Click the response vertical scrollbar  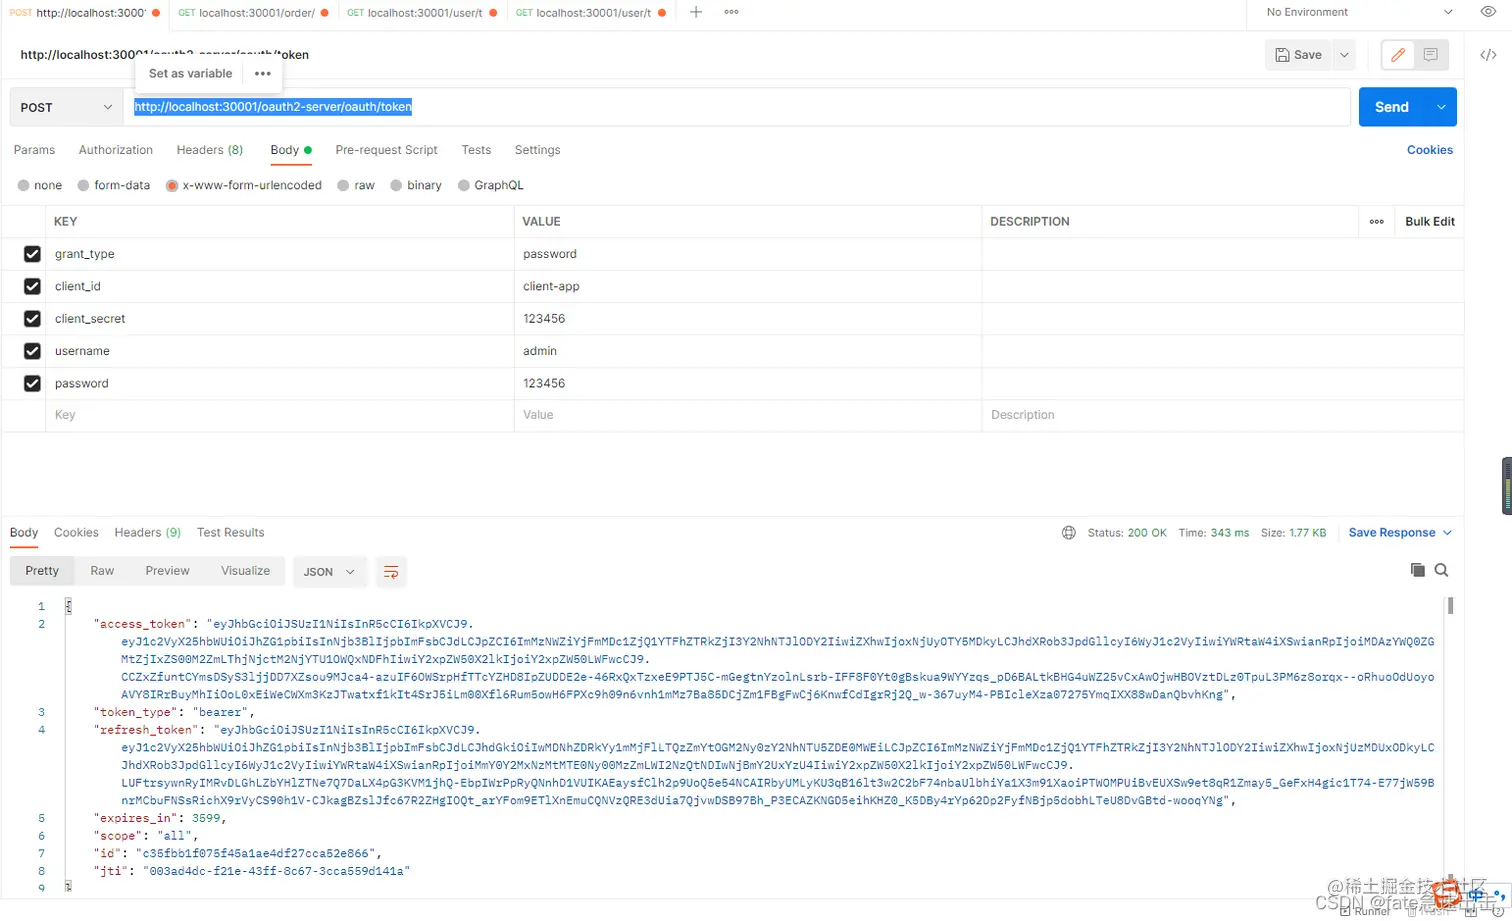1450,606
